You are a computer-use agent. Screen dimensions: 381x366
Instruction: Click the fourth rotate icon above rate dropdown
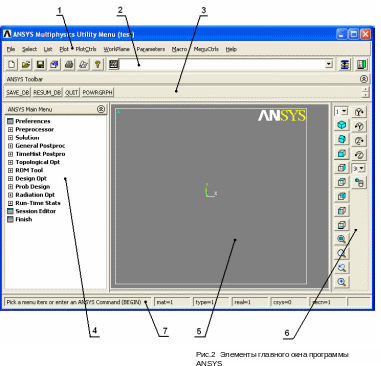pyautogui.click(x=359, y=155)
